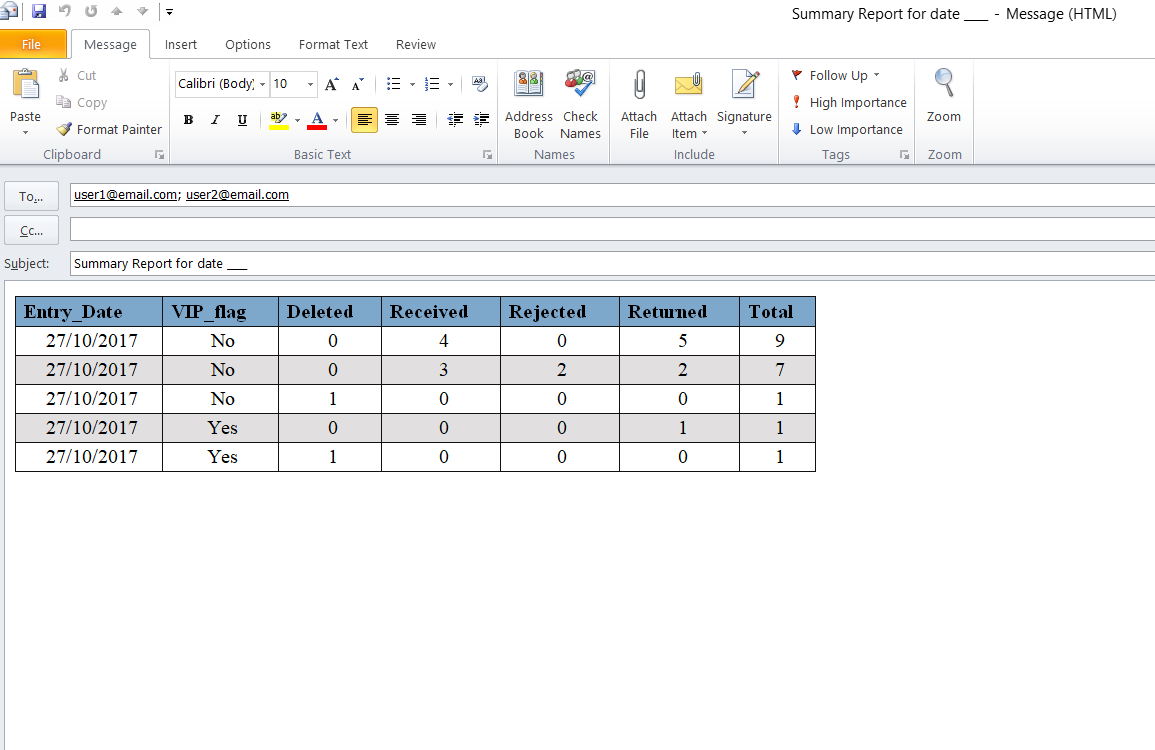Click the Copy command
Image resolution: width=1155 pixels, height=750 pixels.
tap(82, 102)
